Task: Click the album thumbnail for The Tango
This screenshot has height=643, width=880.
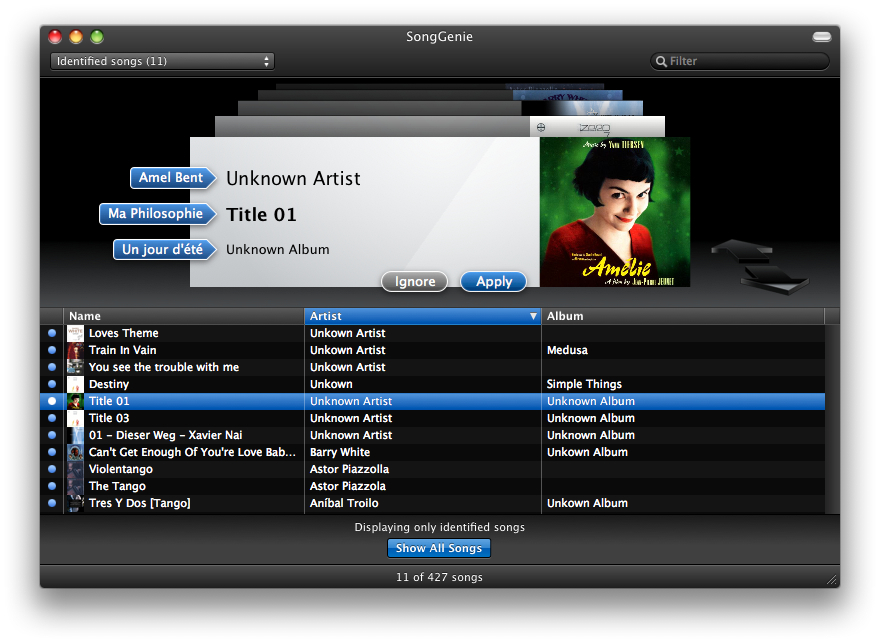Action: pos(75,486)
